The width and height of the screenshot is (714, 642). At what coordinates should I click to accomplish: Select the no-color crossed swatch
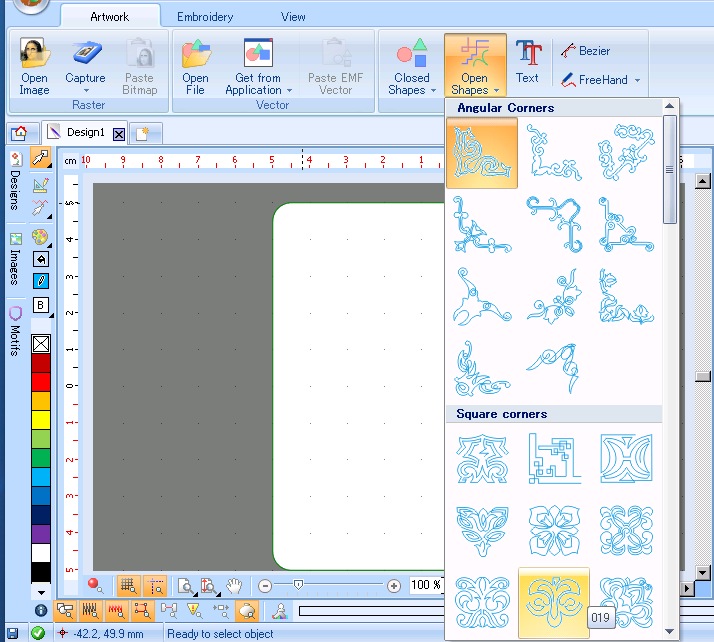pos(41,344)
